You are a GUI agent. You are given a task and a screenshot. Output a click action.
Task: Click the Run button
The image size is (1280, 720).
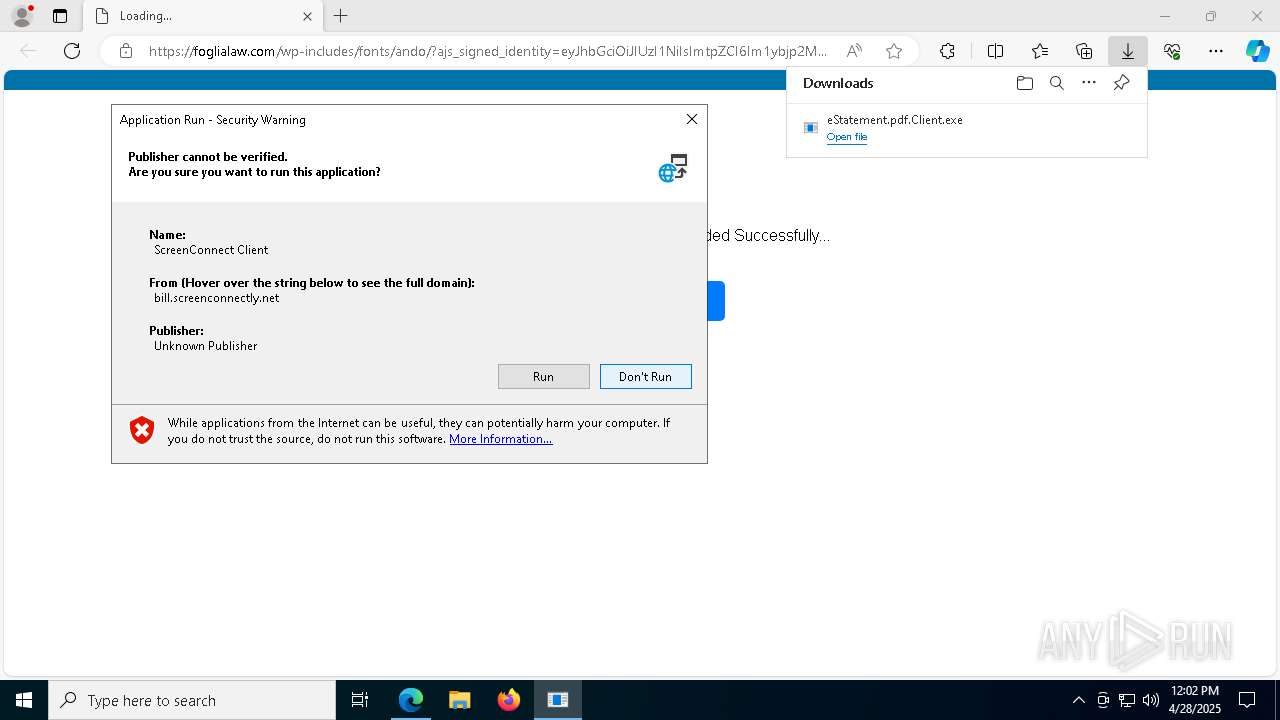coord(544,377)
